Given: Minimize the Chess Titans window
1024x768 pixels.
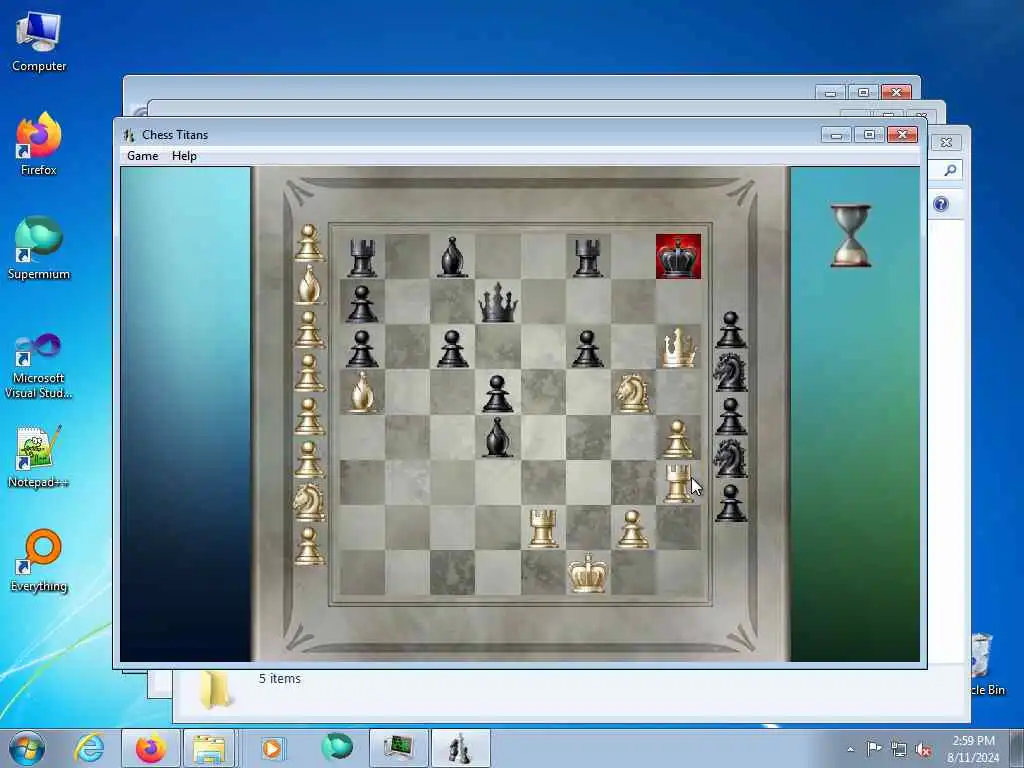Looking at the screenshot, I should pos(836,135).
